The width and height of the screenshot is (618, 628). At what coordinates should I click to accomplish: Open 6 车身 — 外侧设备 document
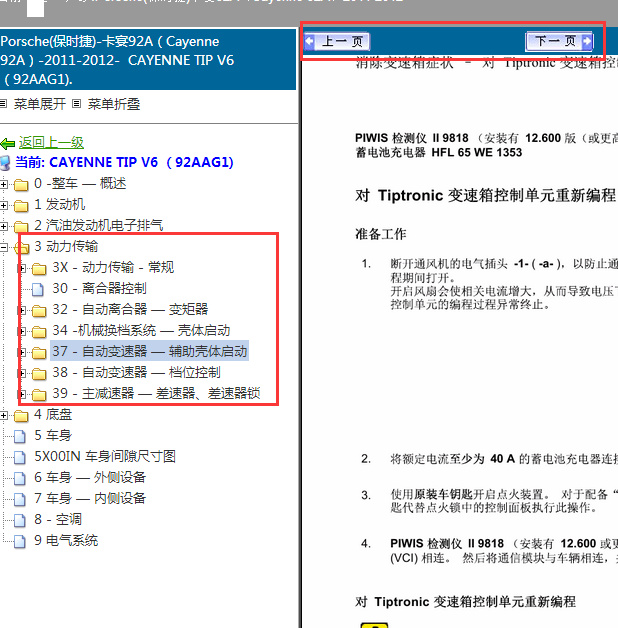(x=90, y=477)
